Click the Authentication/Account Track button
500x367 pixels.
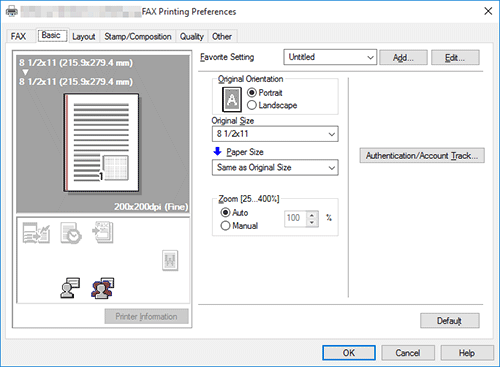click(422, 156)
